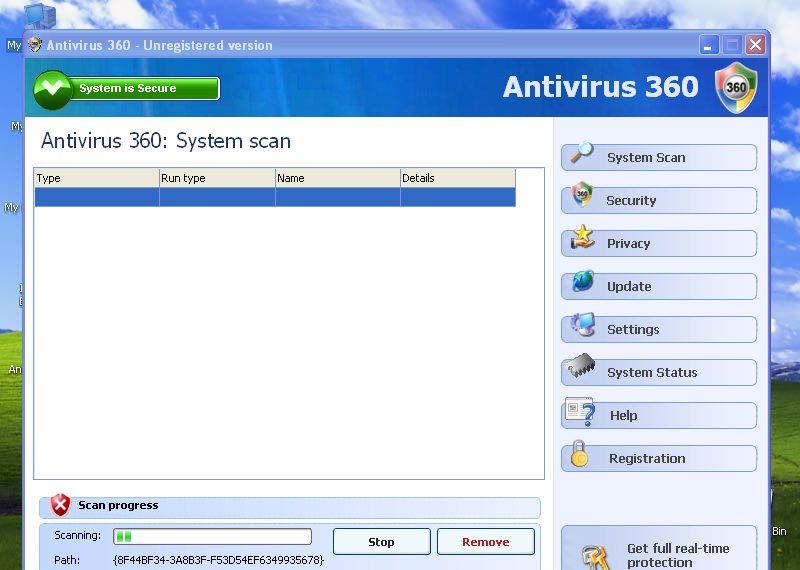Click the Update globe icon
The image size is (800, 570).
pos(582,283)
